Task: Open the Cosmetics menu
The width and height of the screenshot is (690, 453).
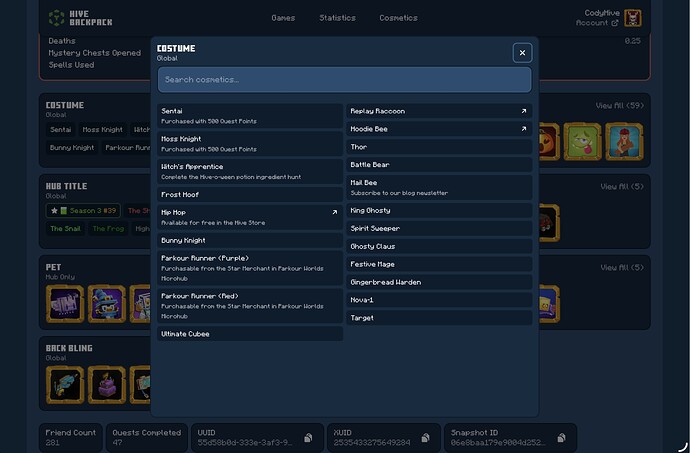Action: click(x=398, y=18)
